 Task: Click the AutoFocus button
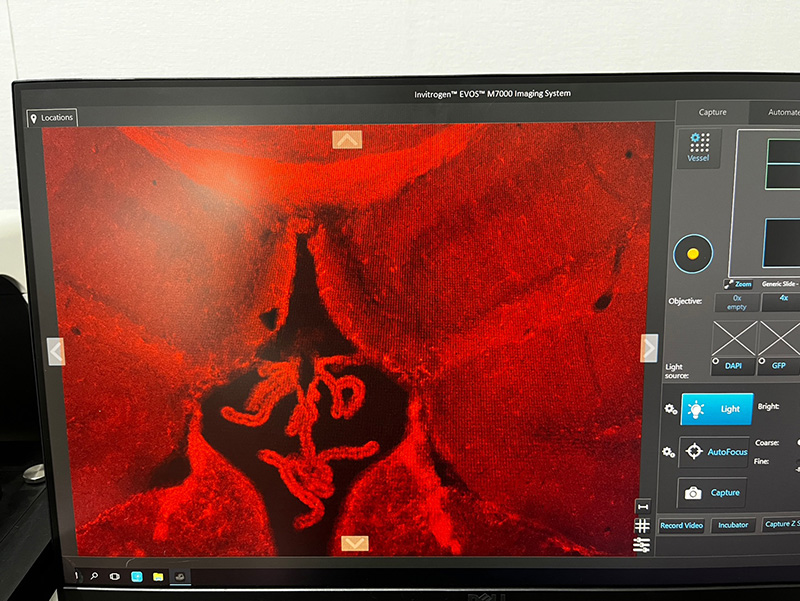point(714,452)
